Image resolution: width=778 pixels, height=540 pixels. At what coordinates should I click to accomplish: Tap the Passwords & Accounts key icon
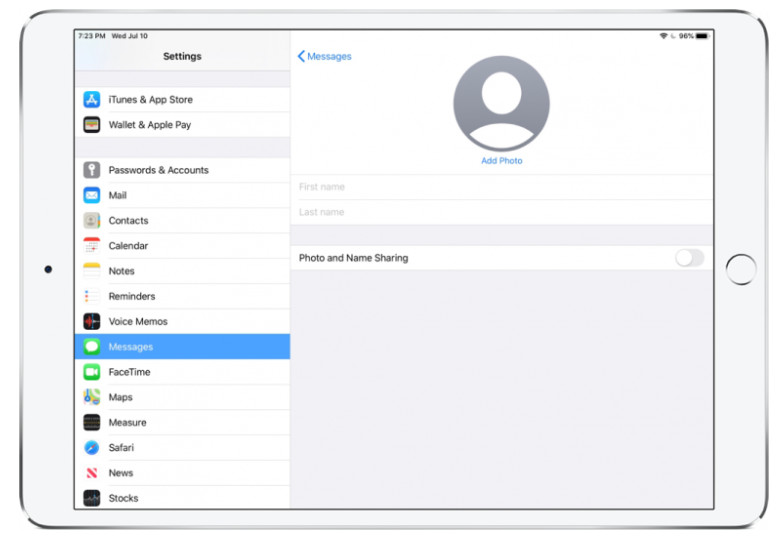92,170
